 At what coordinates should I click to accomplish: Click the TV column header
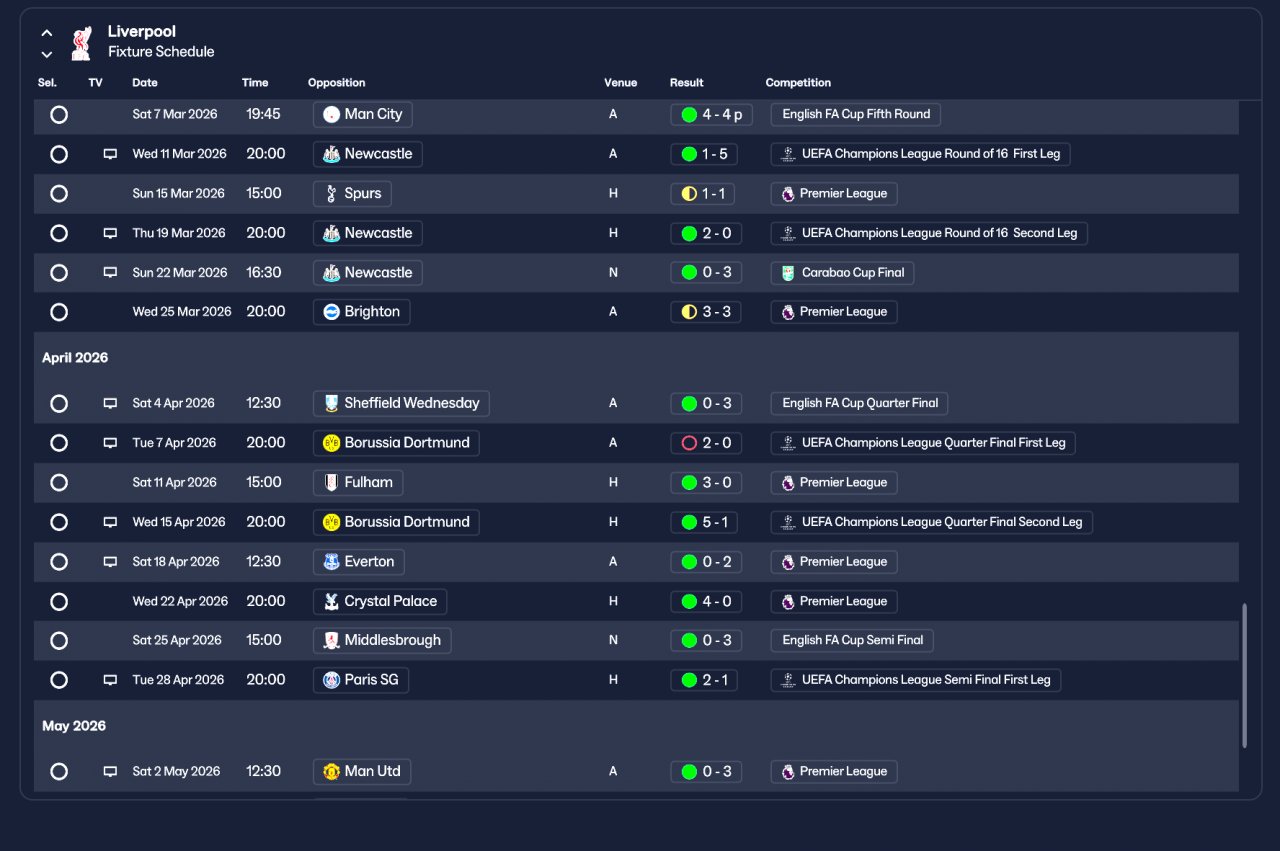point(95,83)
